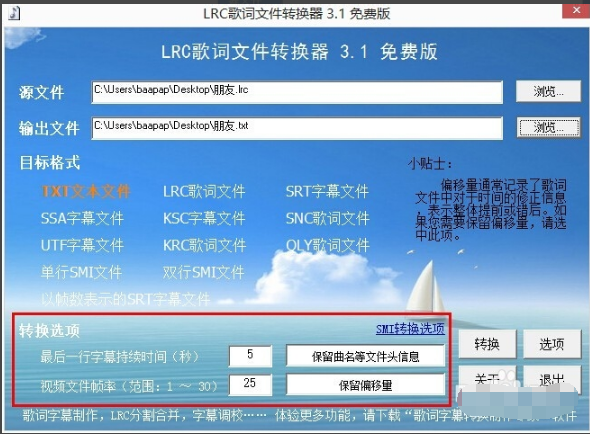Click 浏览 button for source file

pyautogui.click(x=548, y=91)
